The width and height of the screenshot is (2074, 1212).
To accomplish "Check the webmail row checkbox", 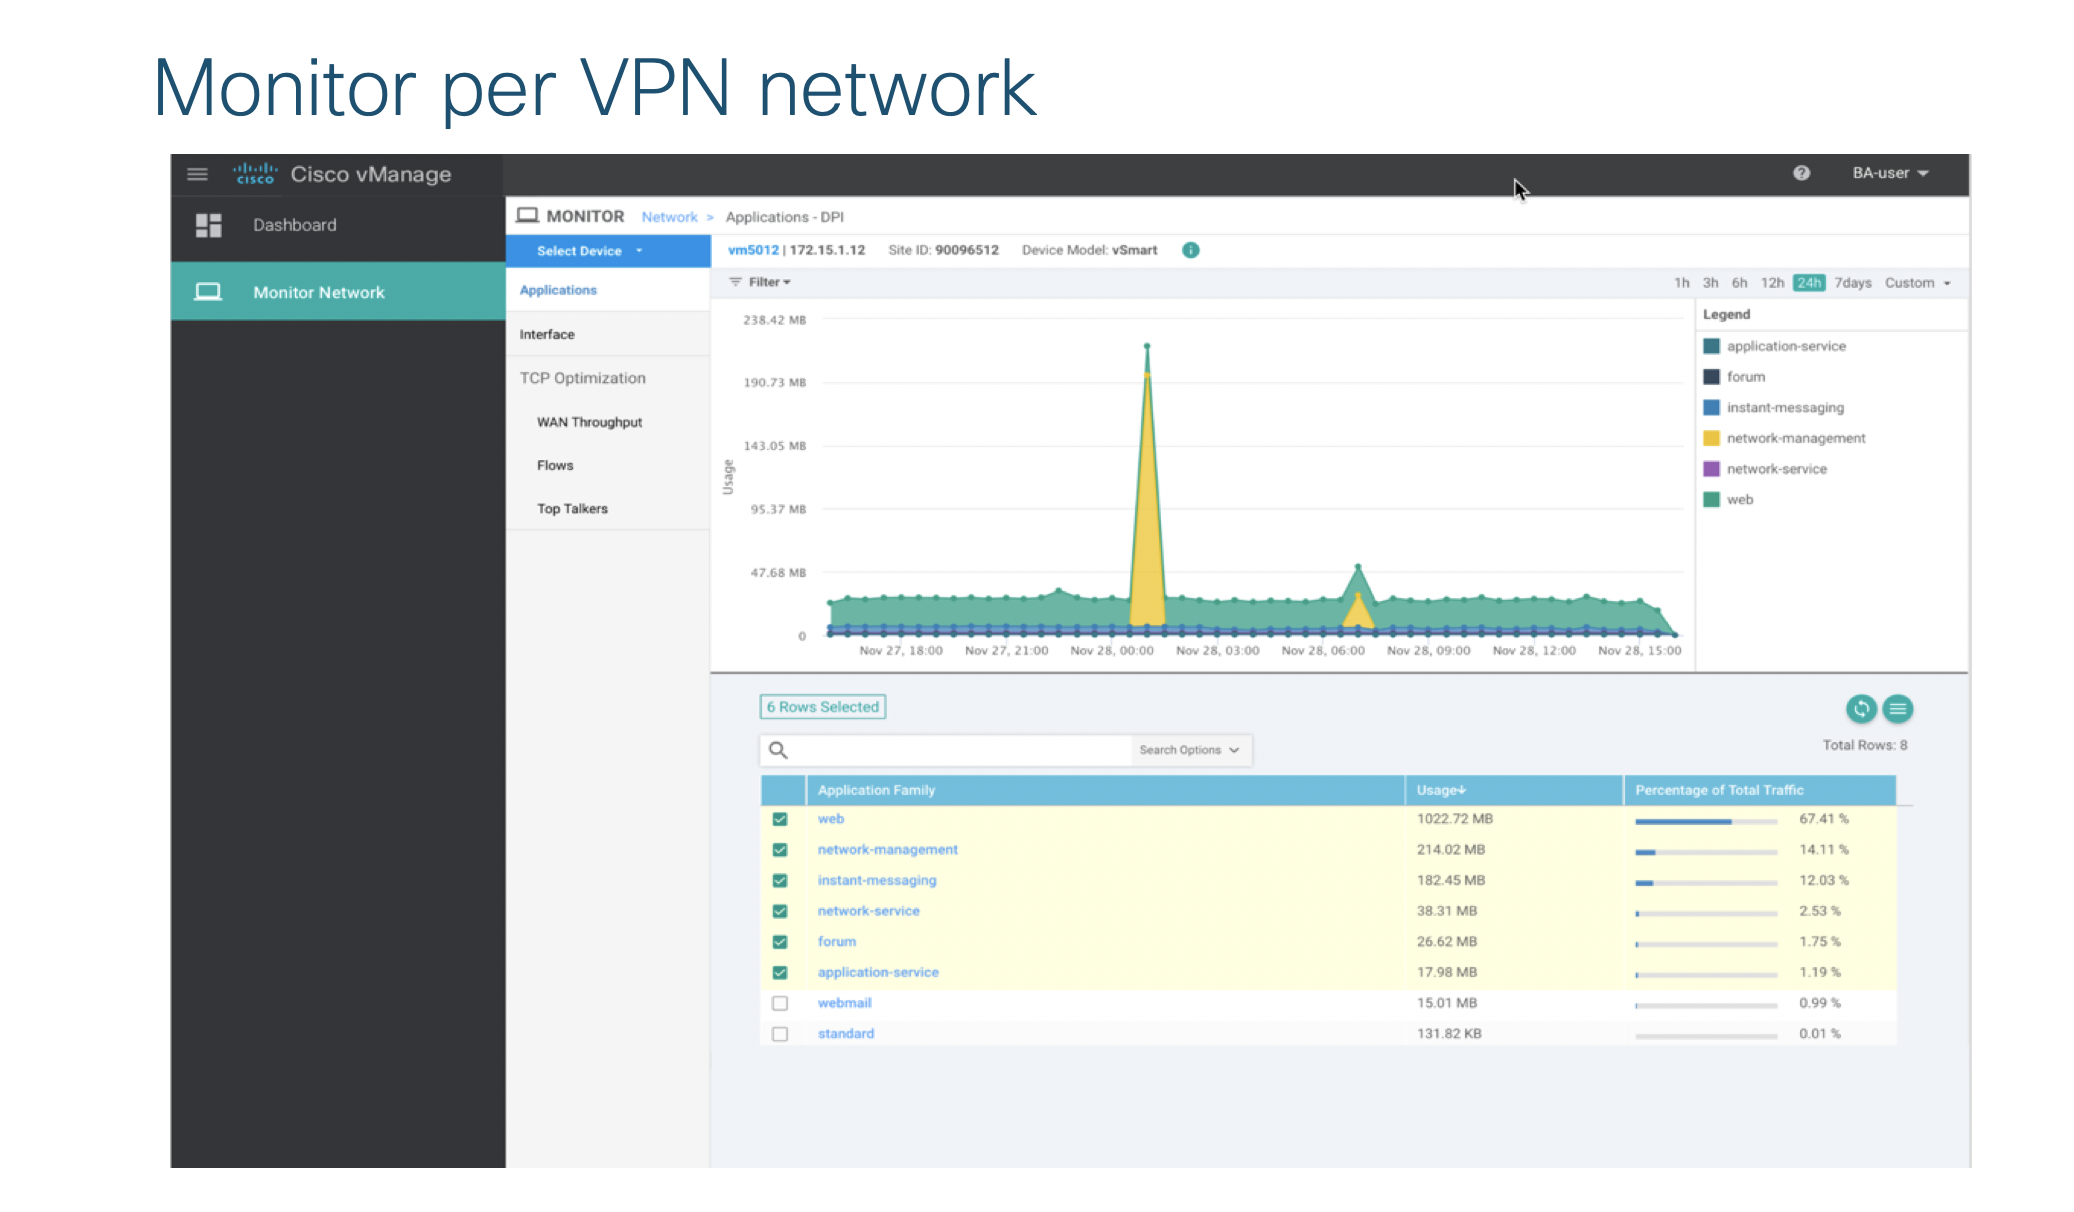I will pyautogui.click(x=780, y=1003).
